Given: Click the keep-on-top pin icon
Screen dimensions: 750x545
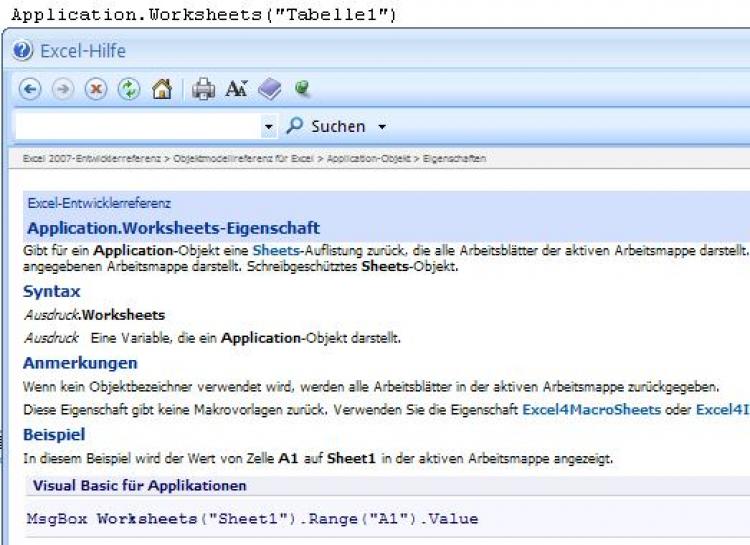Looking at the screenshot, I should (x=302, y=89).
